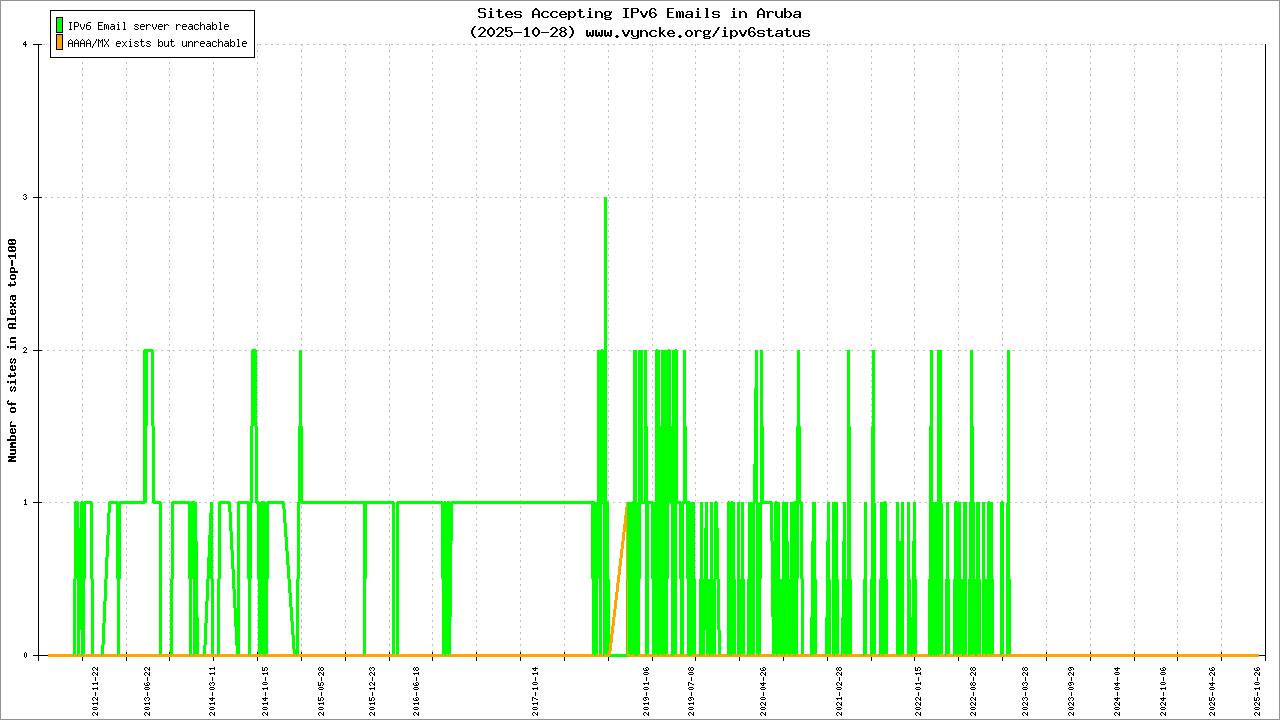Select the 2024-04-04 date label
The height and width of the screenshot is (720, 1280).
(1118, 688)
